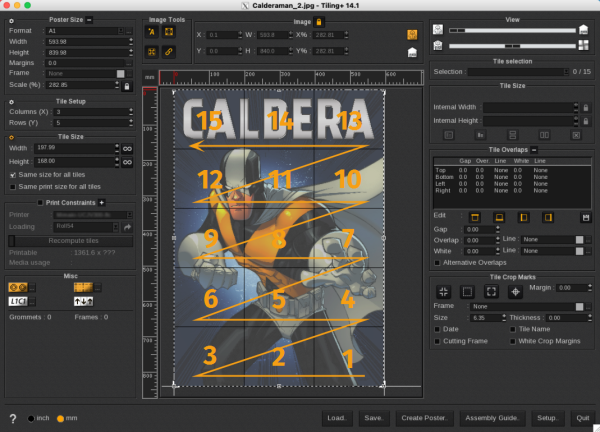Viewport: 600px width, 432px height.
Task: Open the poster Format A1 dropdown
Action: (84, 31)
